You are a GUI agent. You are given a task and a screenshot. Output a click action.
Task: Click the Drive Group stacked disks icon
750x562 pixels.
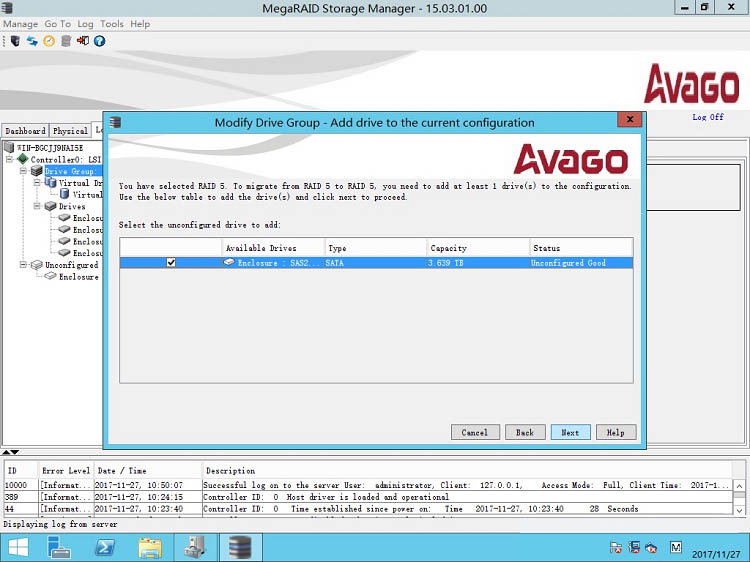coord(36,171)
